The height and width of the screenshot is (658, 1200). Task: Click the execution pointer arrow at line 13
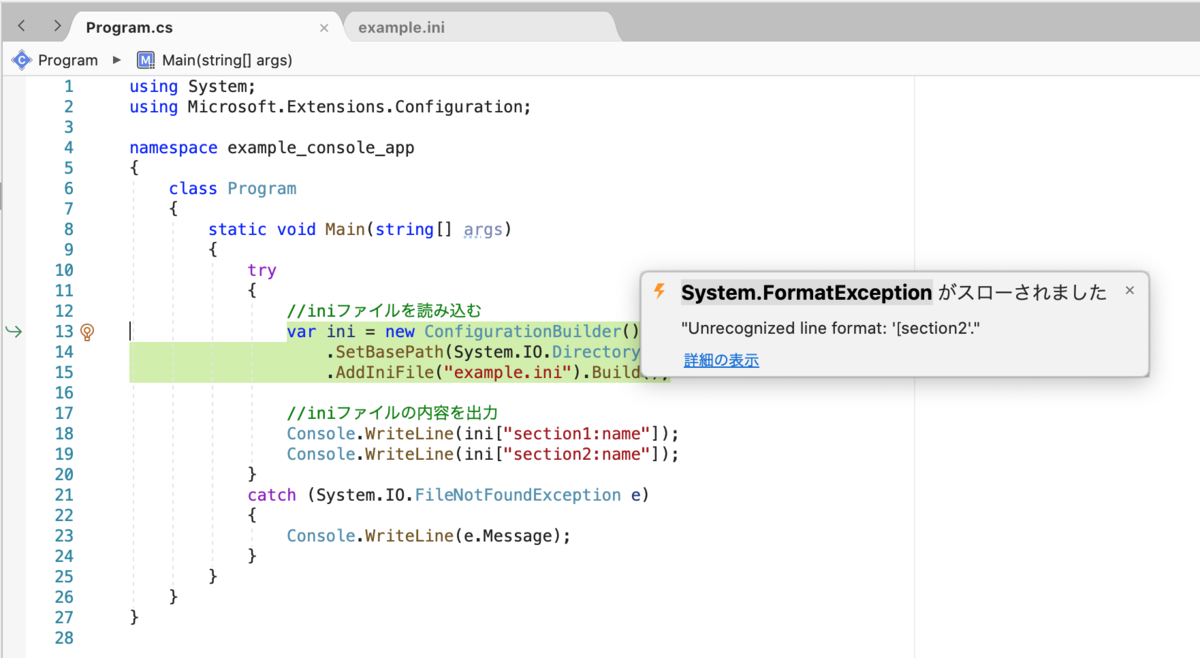[13, 331]
